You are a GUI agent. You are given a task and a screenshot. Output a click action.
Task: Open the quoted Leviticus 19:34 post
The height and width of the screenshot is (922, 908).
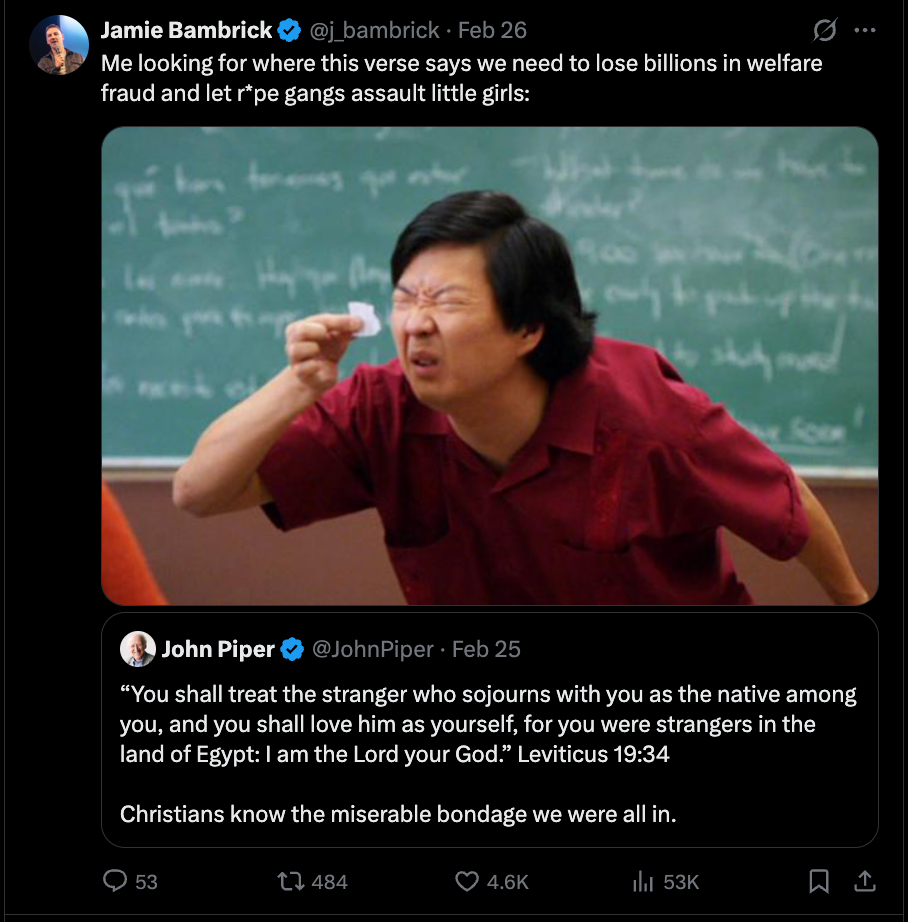pos(489,740)
